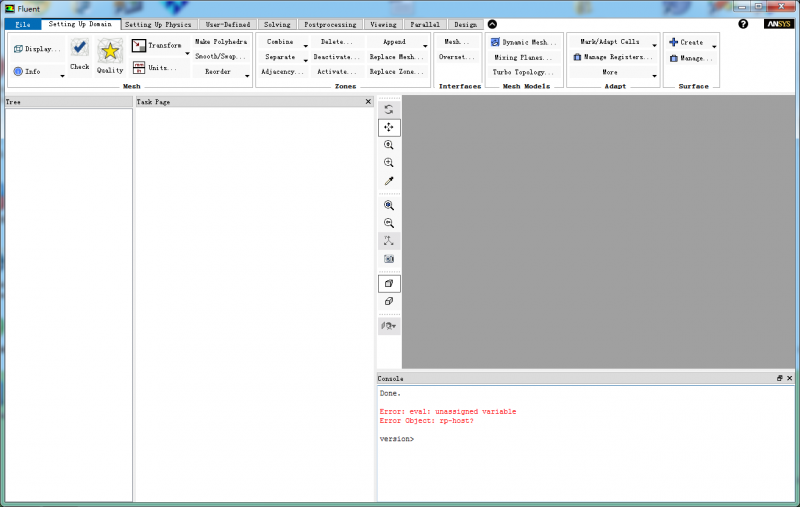Viewport: 800px width, 507px height.
Task: Click the star Quality button
Action: (110, 56)
